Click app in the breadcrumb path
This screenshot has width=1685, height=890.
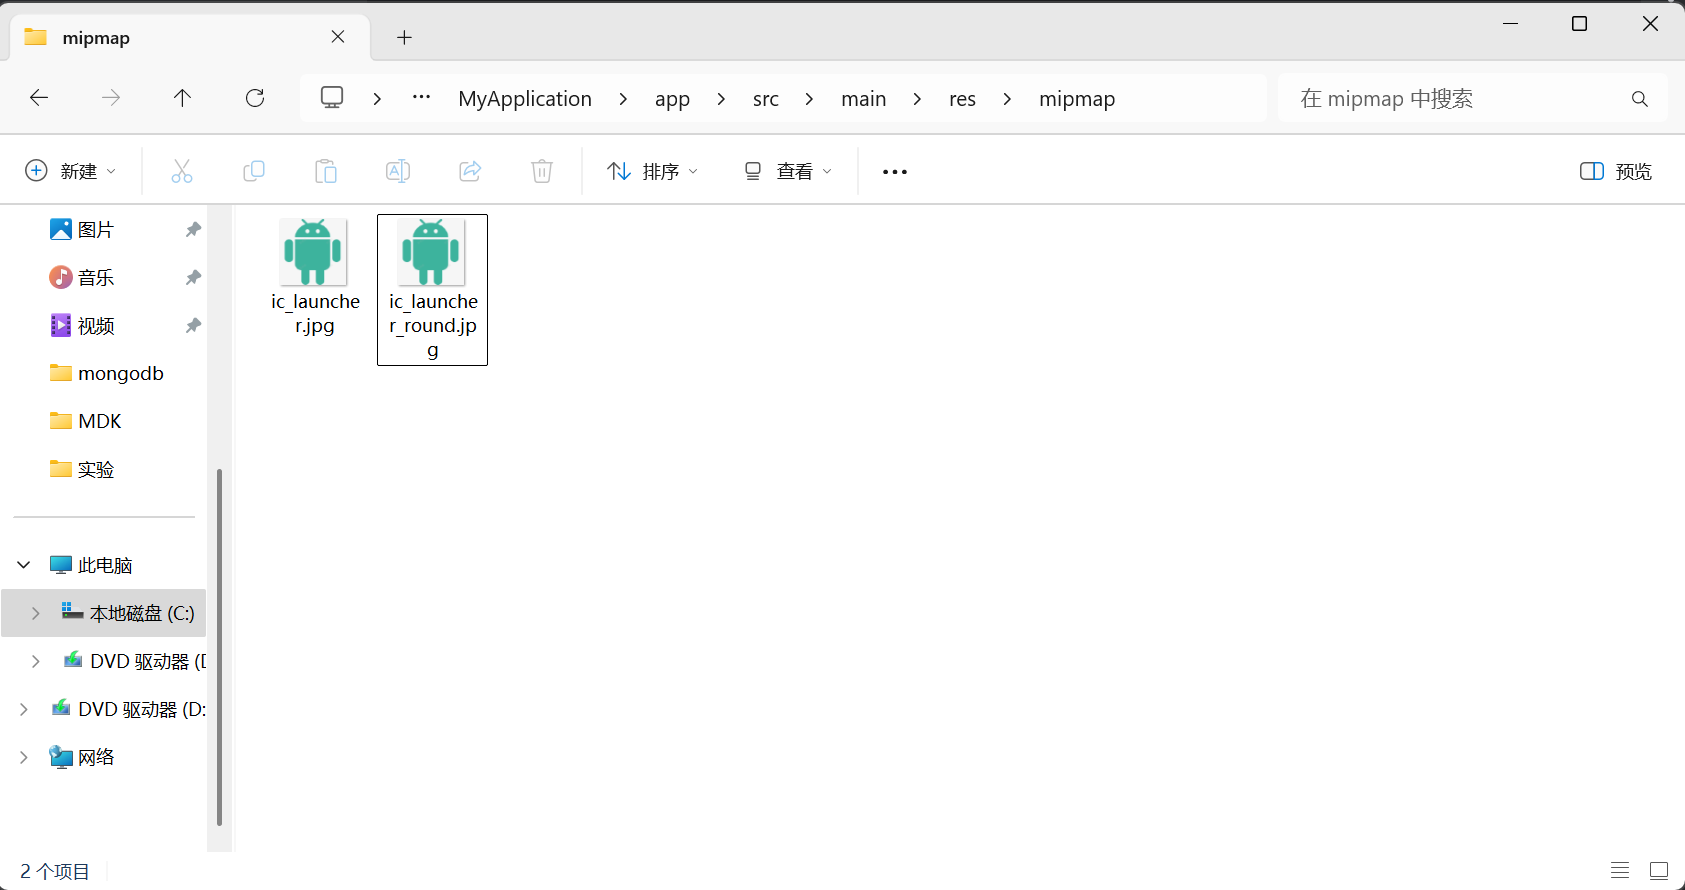click(x=672, y=98)
